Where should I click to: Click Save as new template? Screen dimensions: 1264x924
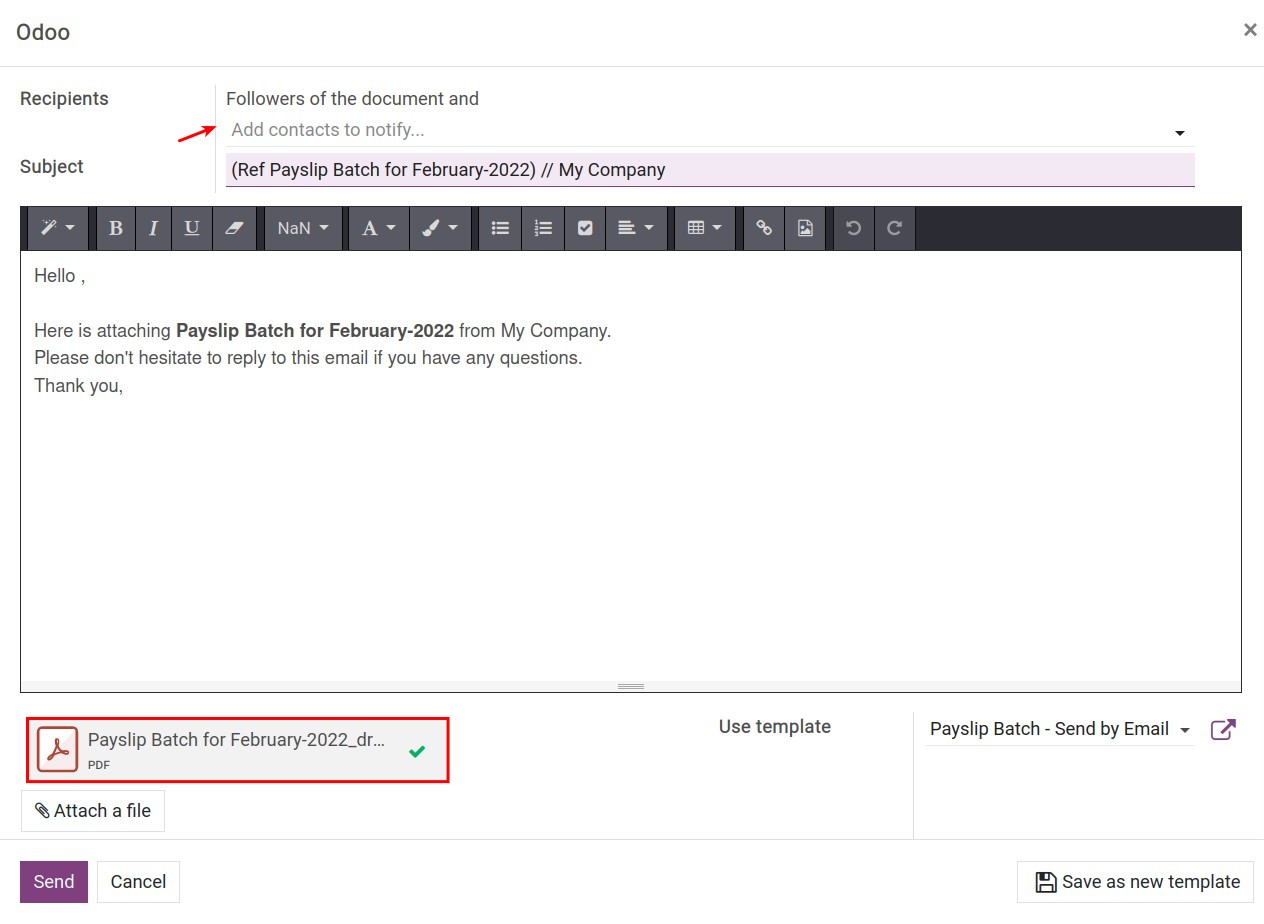[1135, 881]
